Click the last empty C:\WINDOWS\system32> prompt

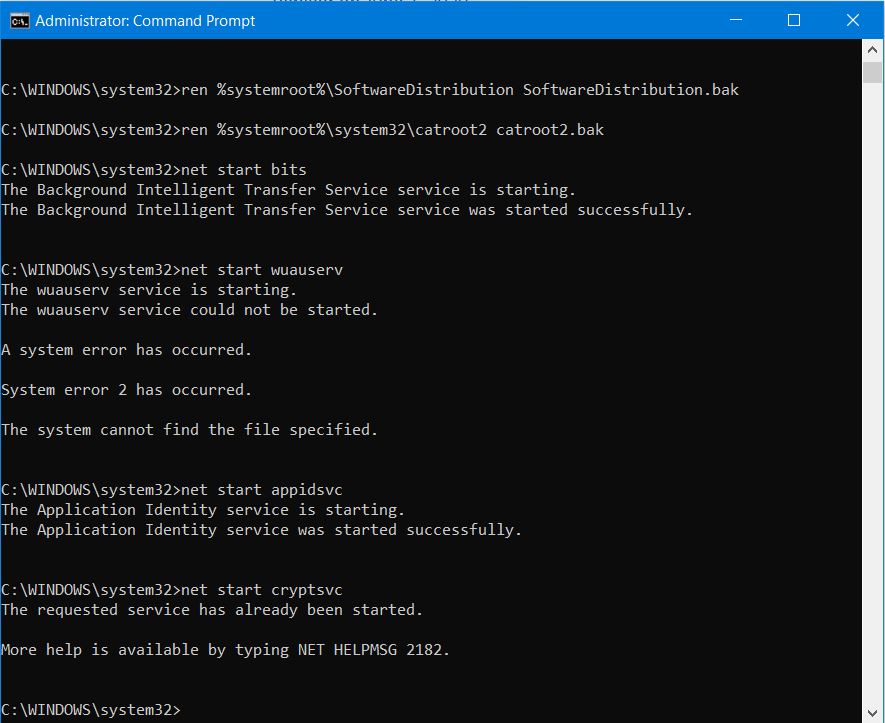click(91, 710)
